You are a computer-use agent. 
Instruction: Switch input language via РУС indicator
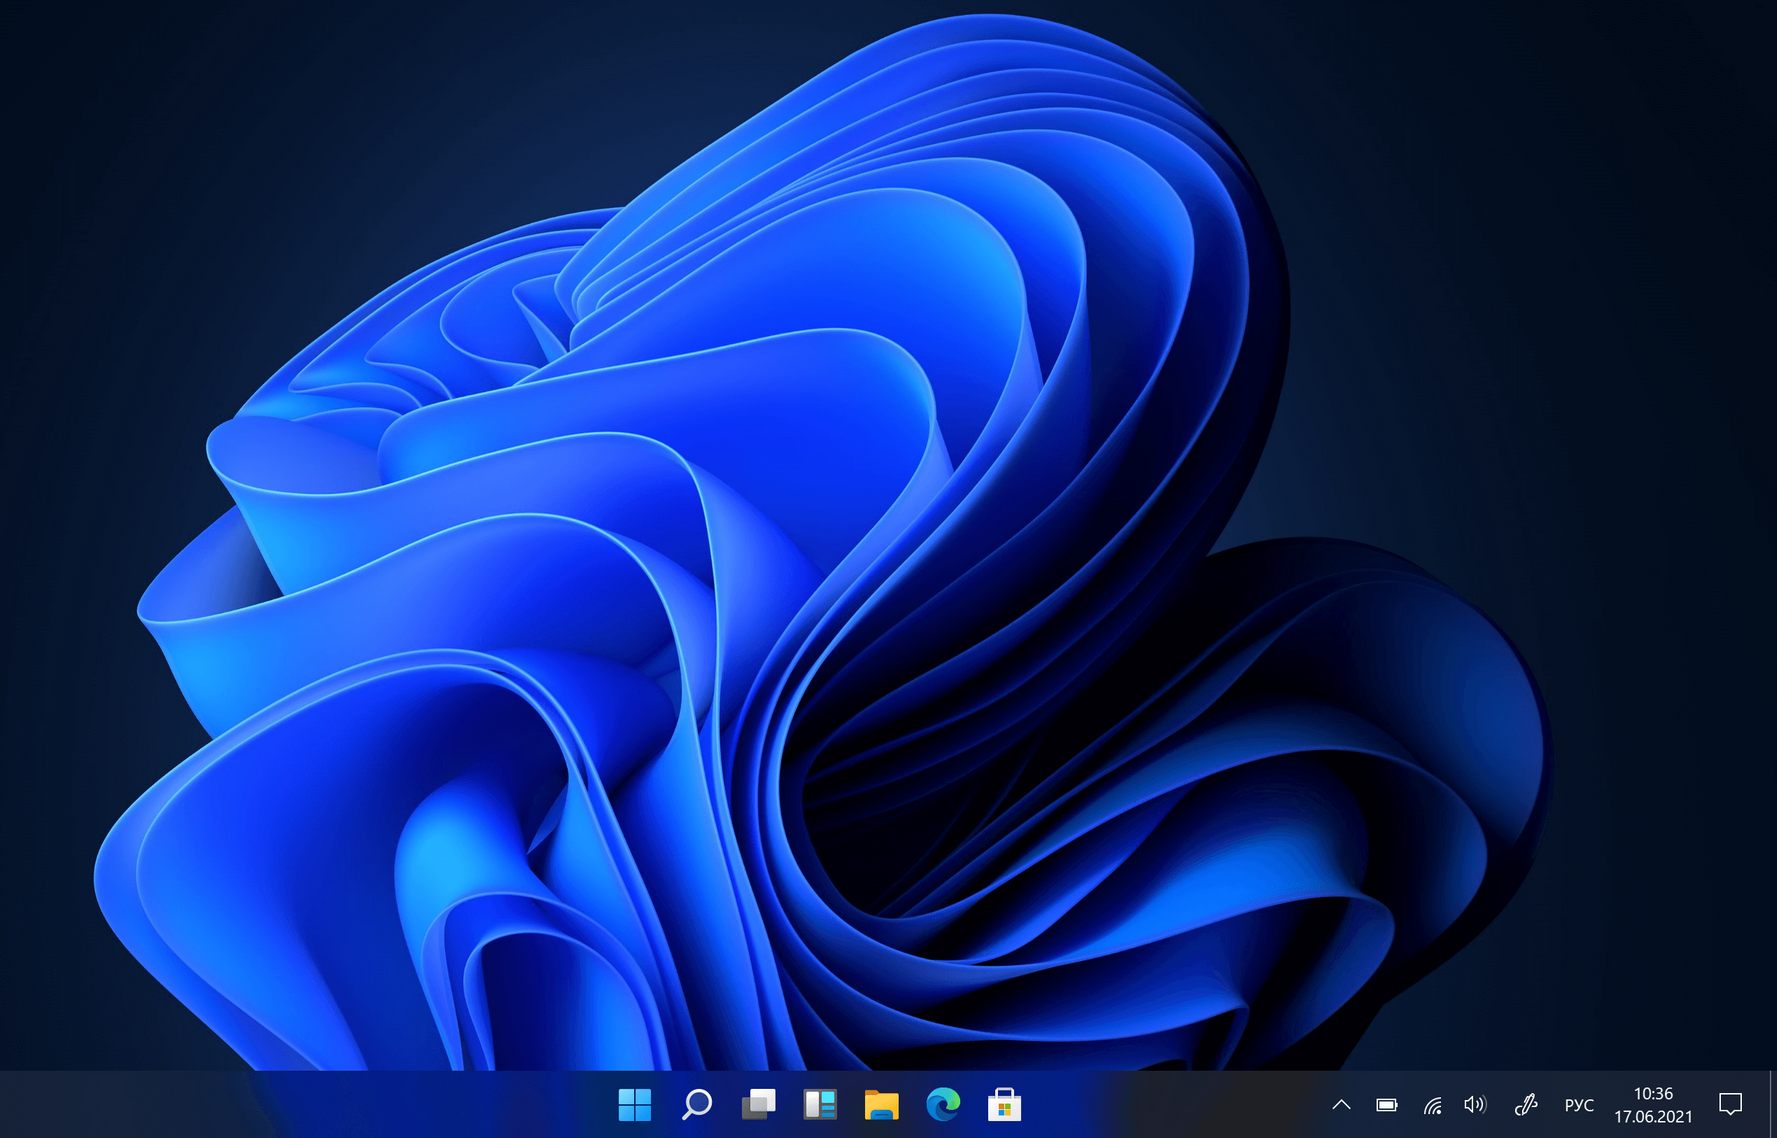(x=1579, y=1105)
